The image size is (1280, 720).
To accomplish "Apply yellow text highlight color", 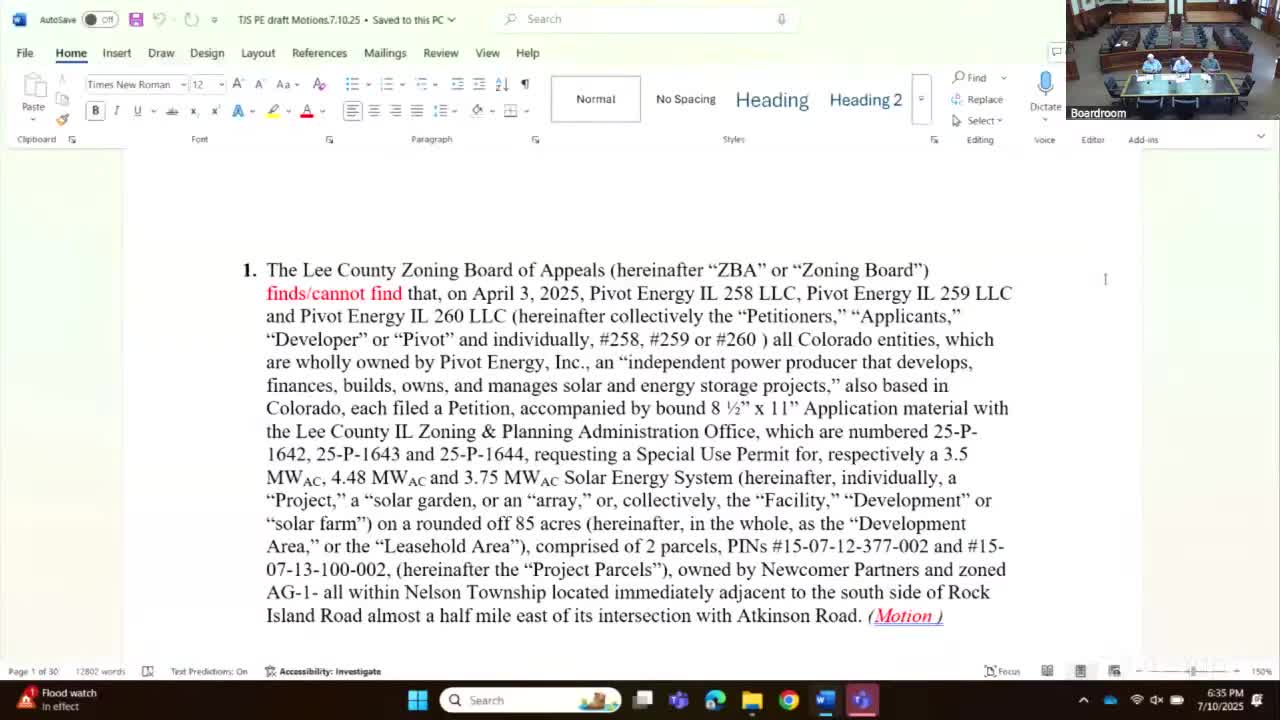I will [271, 110].
